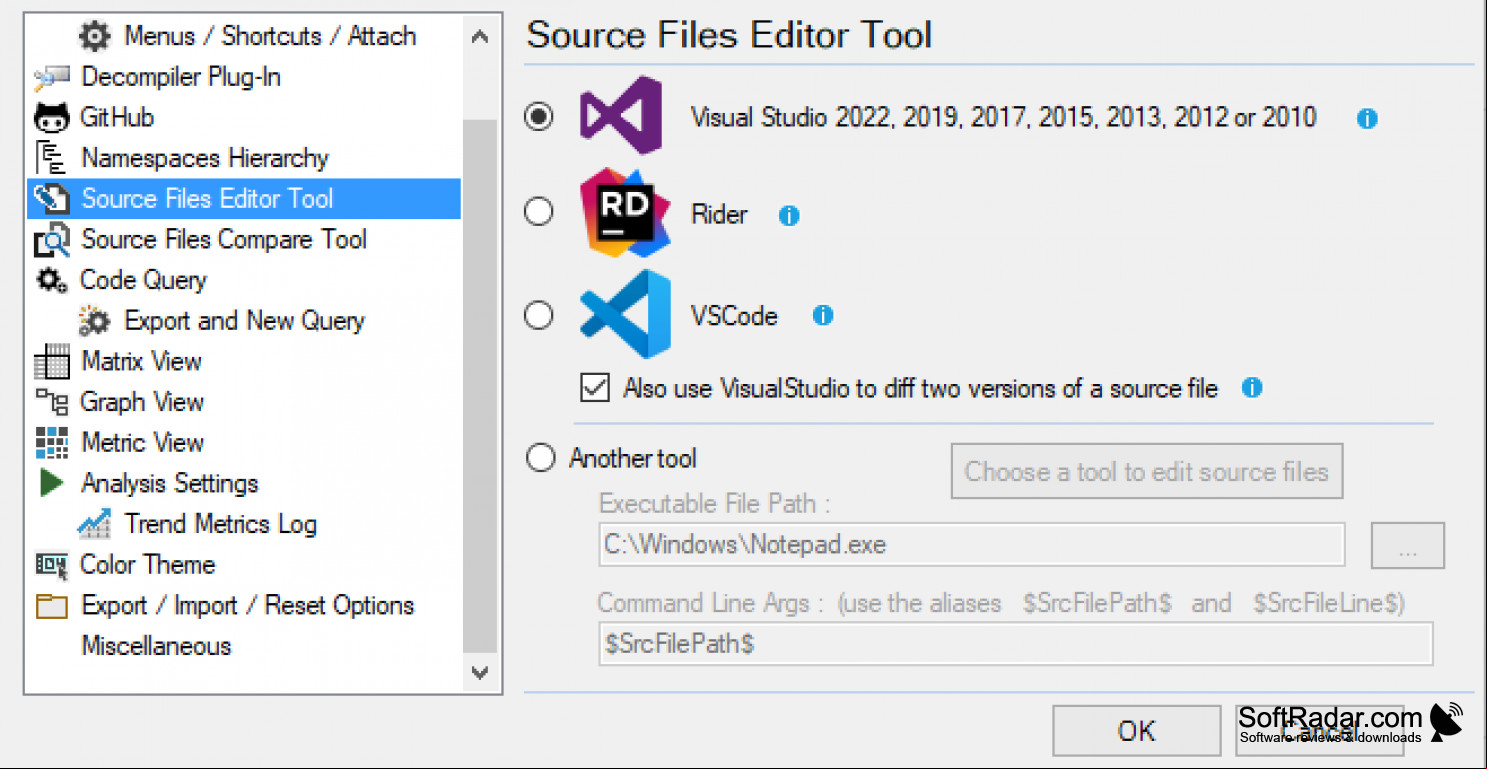Click the Graph View nodes icon
This screenshot has height=769, width=1487.
point(51,402)
